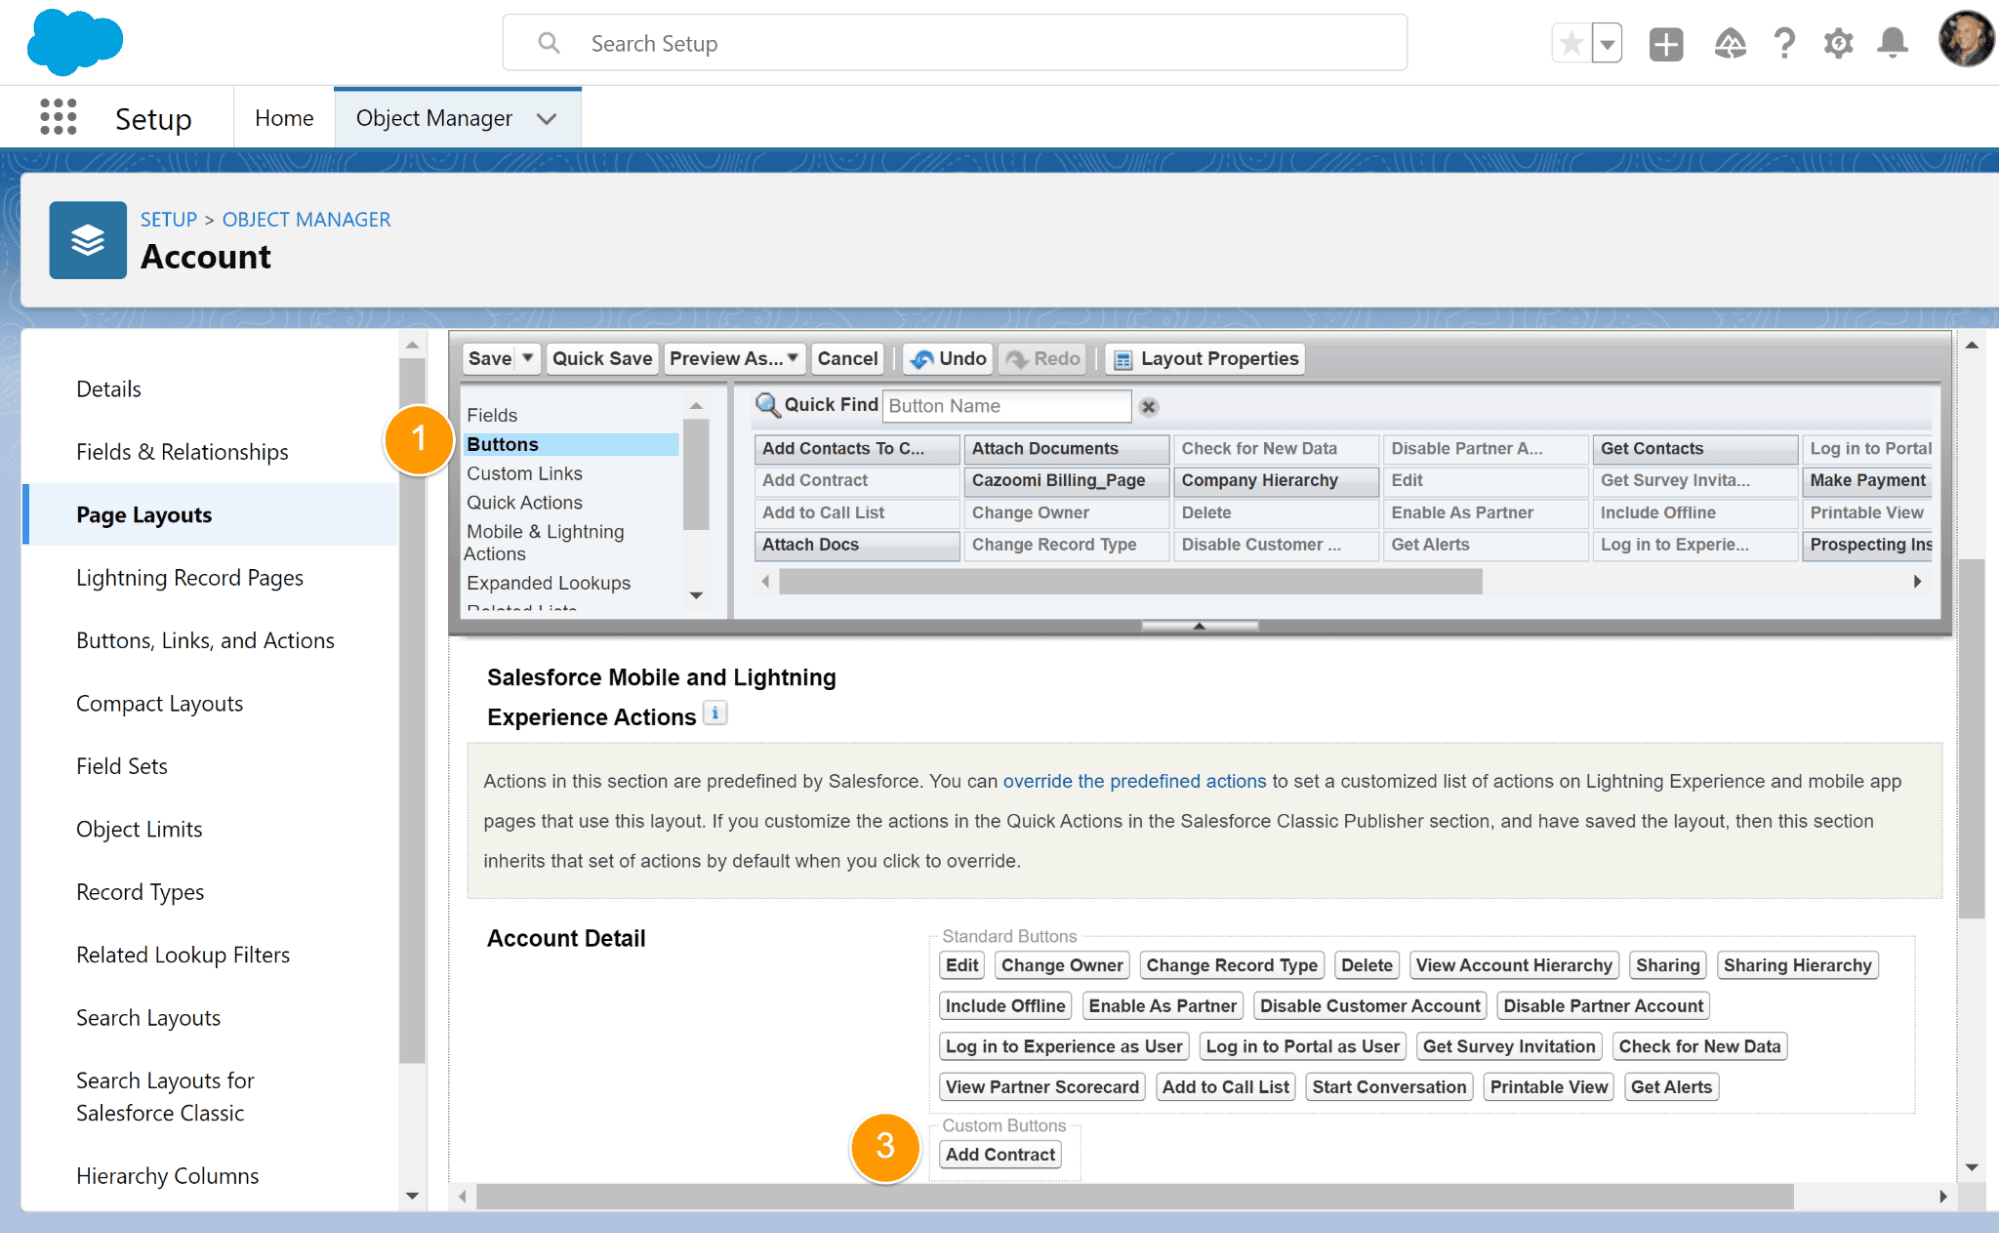Image resolution: width=1999 pixels, height=1233 pixels.
Task: Click the palette category list down arrow
Action: (696, 595)
